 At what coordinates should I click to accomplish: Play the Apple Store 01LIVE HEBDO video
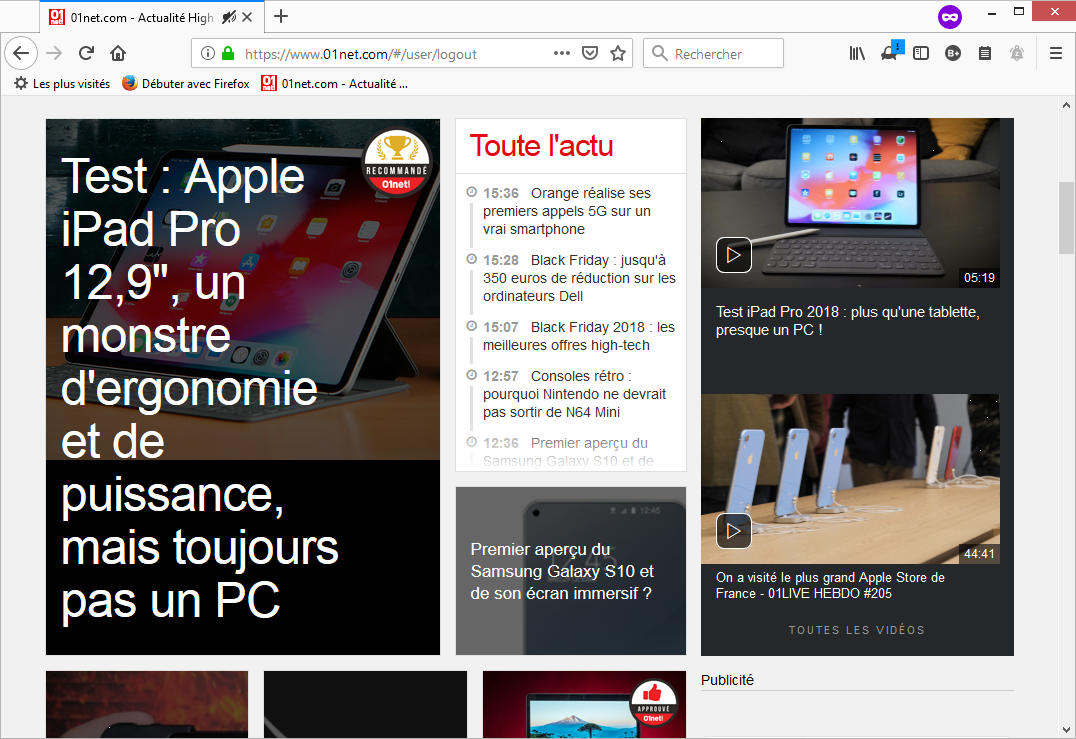734,531
